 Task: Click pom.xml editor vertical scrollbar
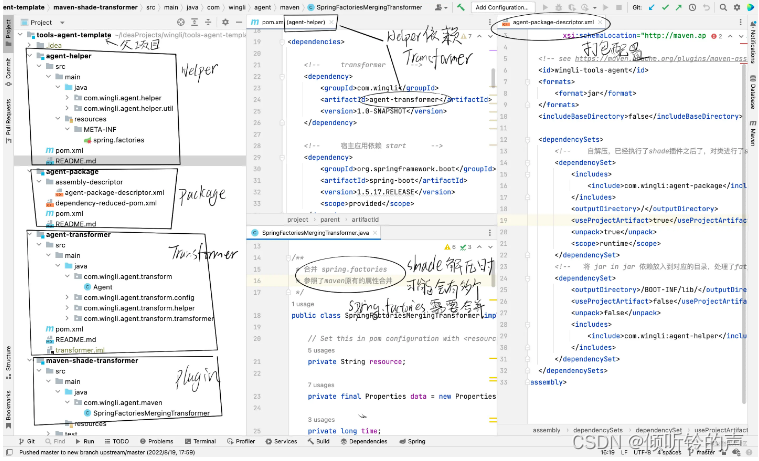[x=493, y=77]
